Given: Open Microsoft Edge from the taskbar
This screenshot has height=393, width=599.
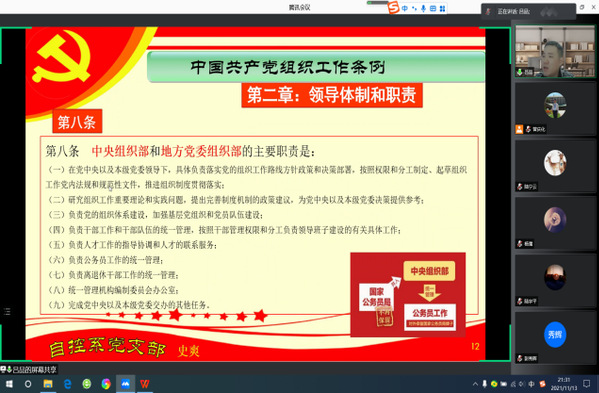Looking at the screenshot, I should click(x=67, y=384).
